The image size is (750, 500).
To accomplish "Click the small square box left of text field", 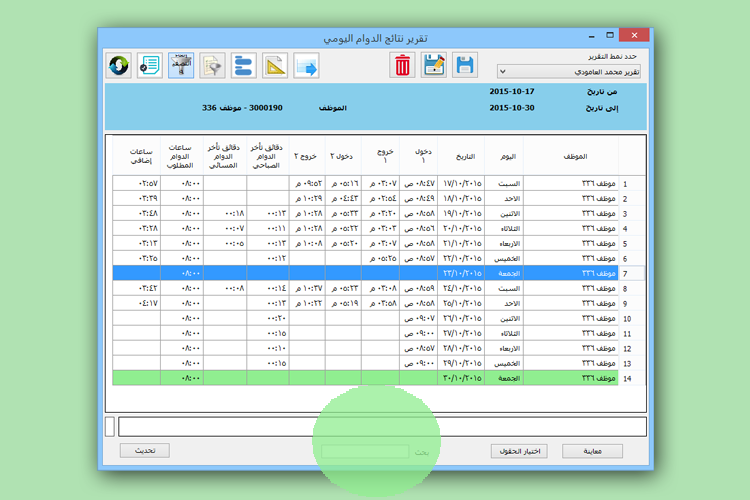I will [110, 426].
